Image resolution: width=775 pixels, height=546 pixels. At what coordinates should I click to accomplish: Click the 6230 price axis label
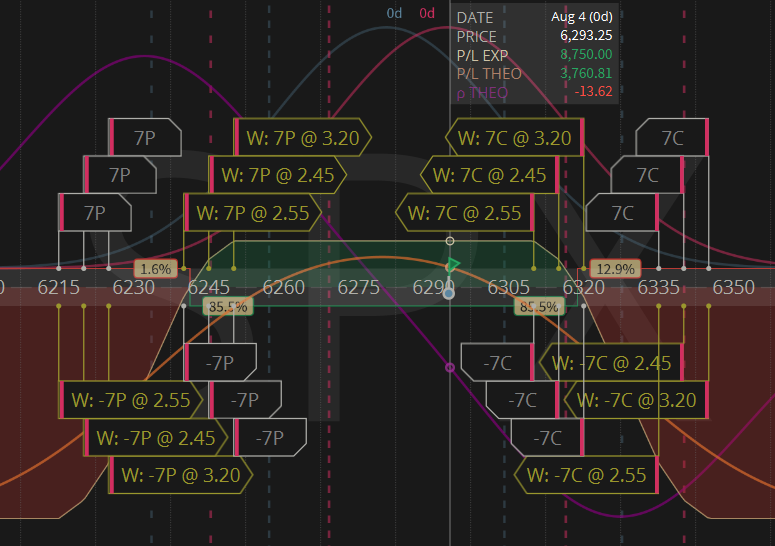pyautogui.click(x=133, y=287)
